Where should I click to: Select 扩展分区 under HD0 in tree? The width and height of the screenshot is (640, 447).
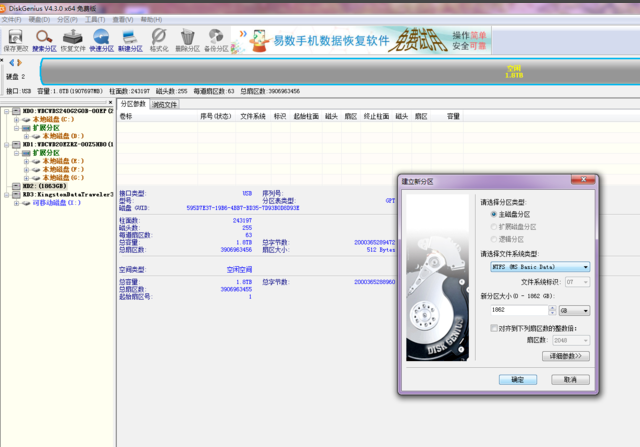(46, 128)
